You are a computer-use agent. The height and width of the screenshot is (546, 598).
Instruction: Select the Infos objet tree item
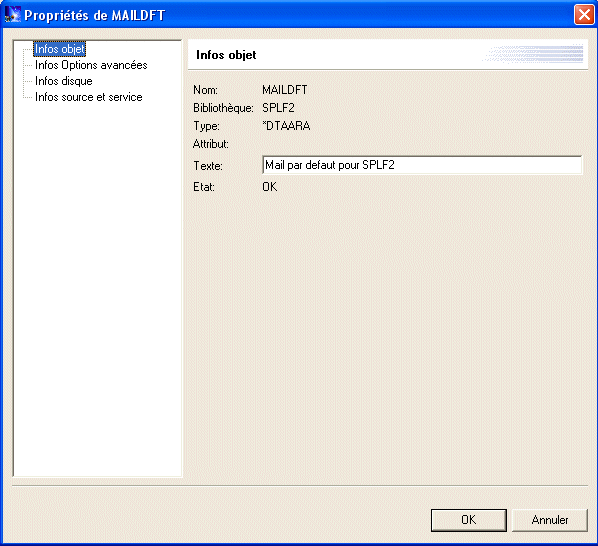pyautogui.click(x=59, y=49)
